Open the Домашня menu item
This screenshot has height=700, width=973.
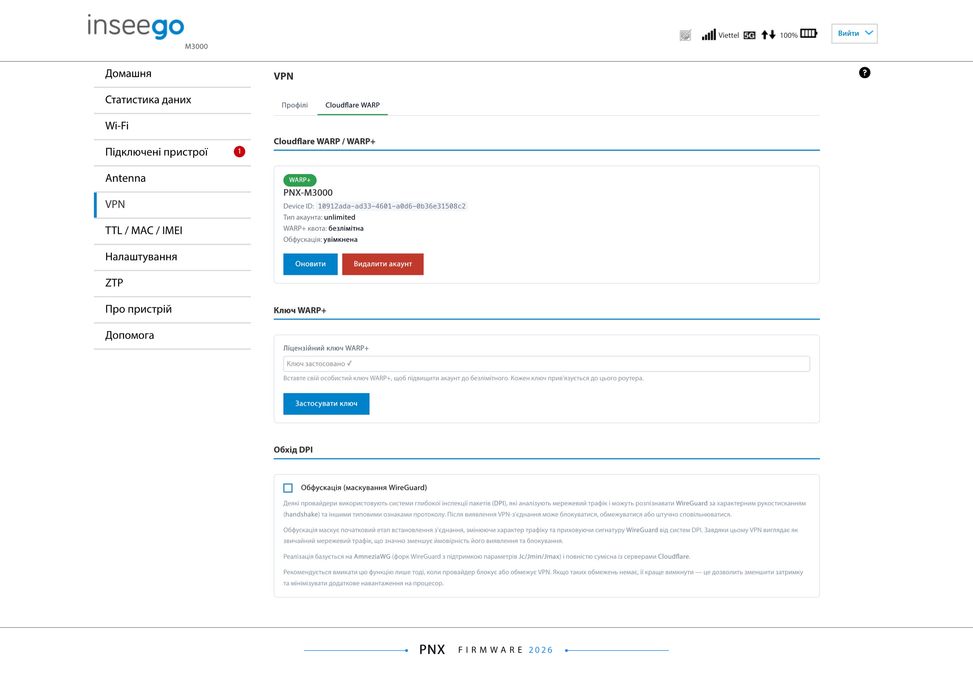pyautogui.click(x=173, y=73)
